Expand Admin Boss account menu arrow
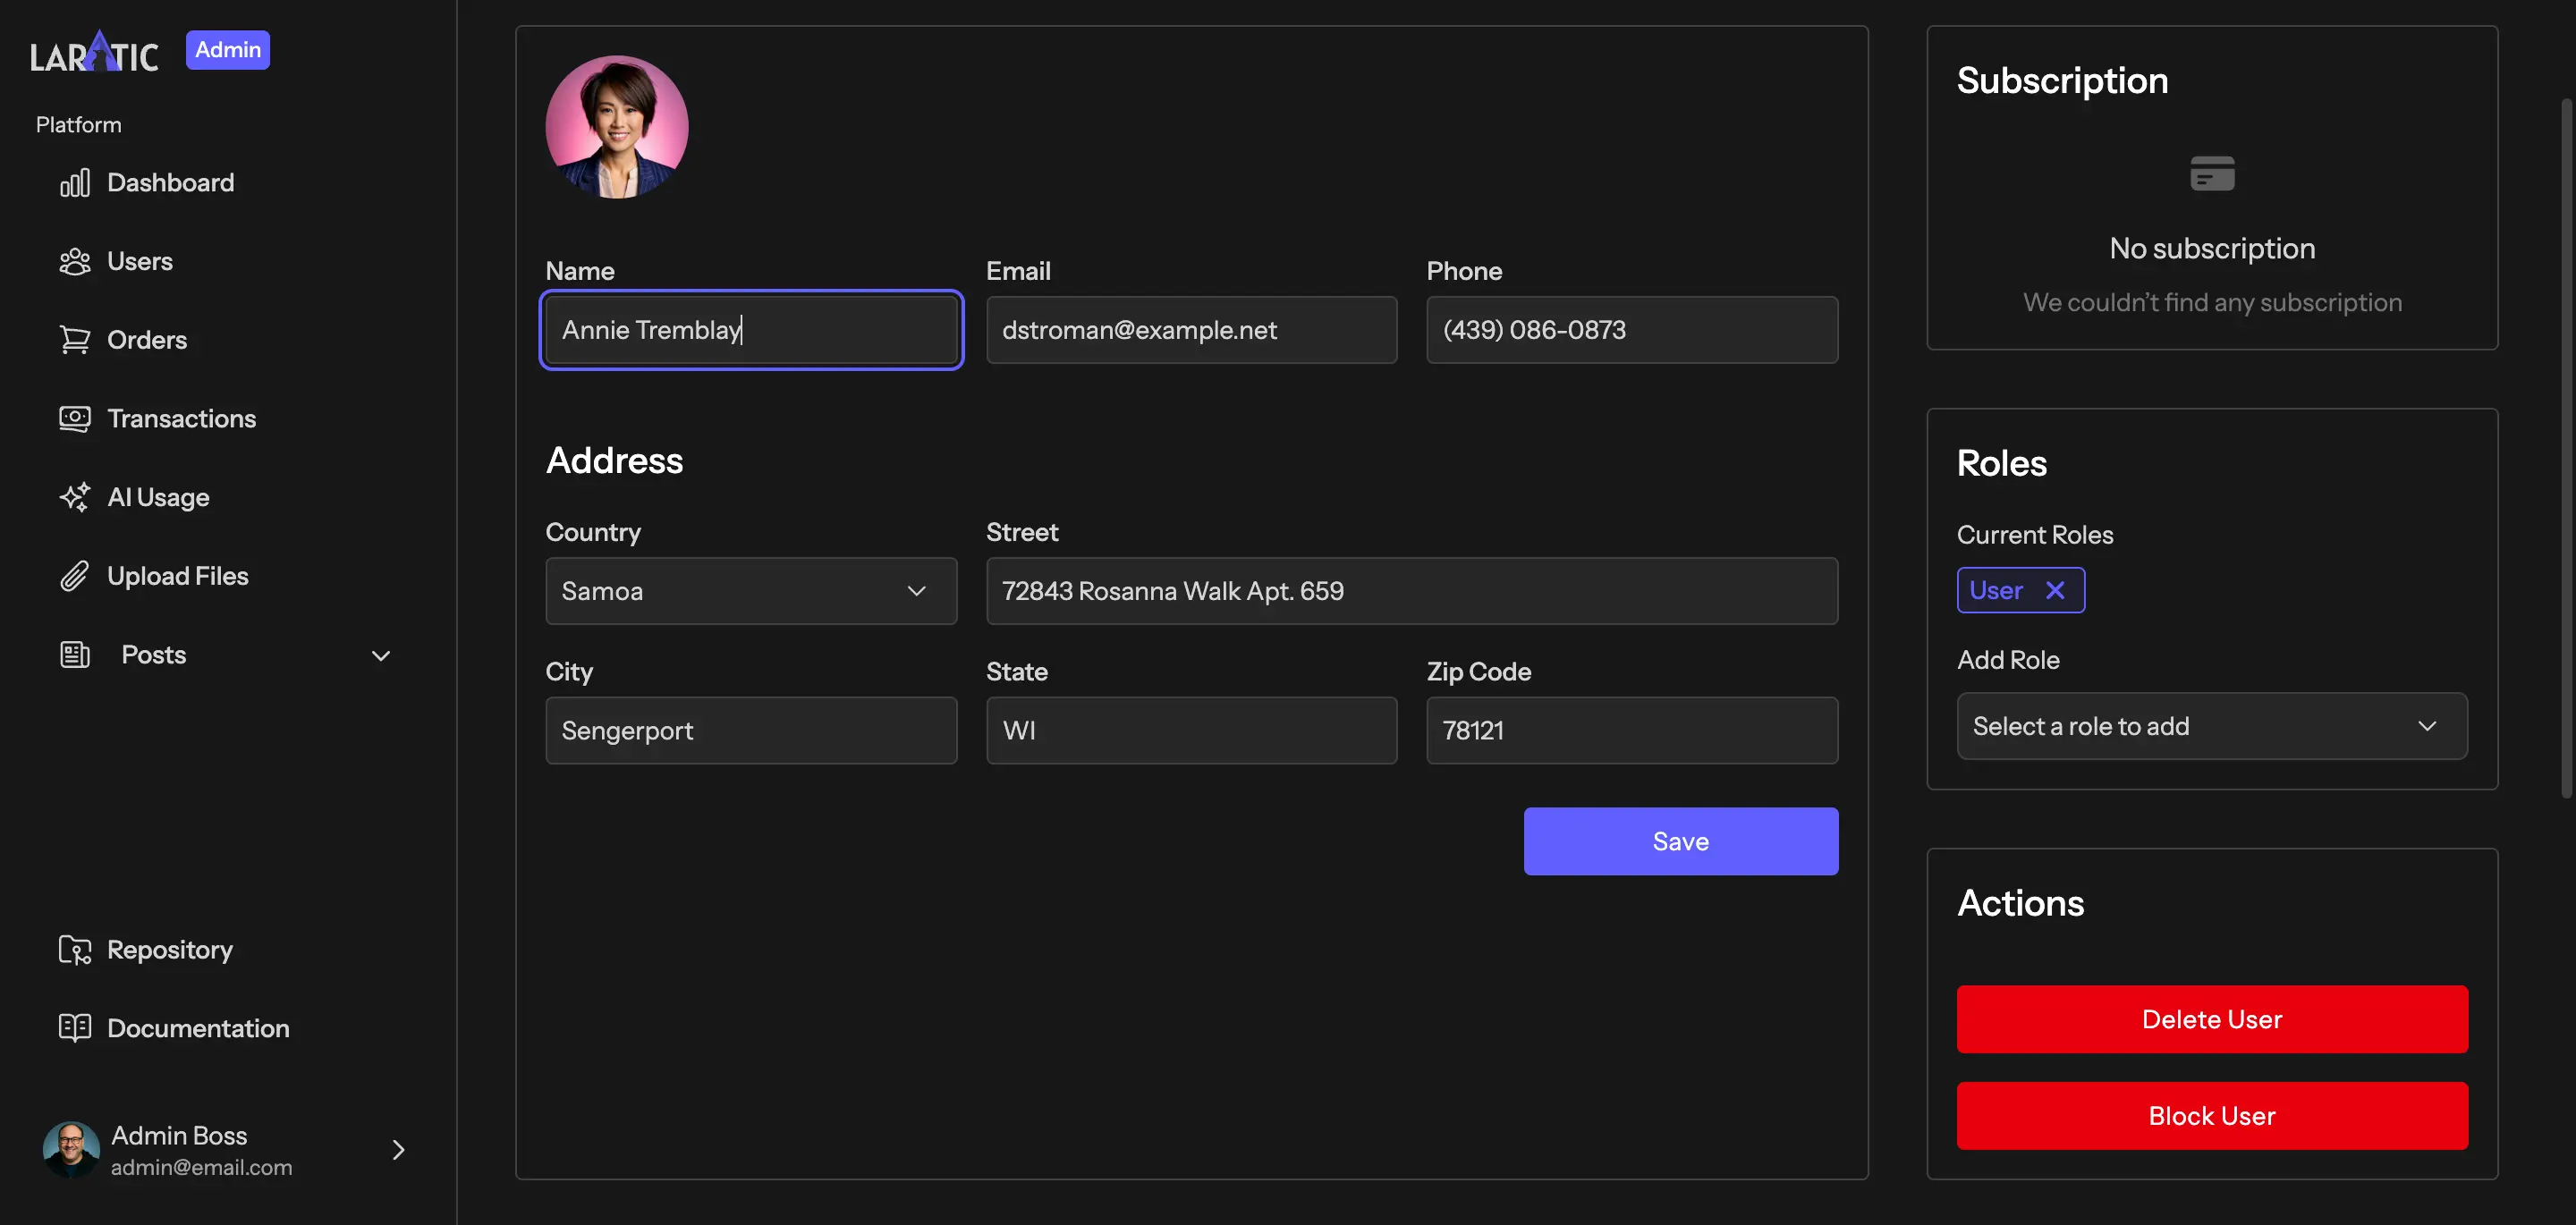 coord(398,1150)
